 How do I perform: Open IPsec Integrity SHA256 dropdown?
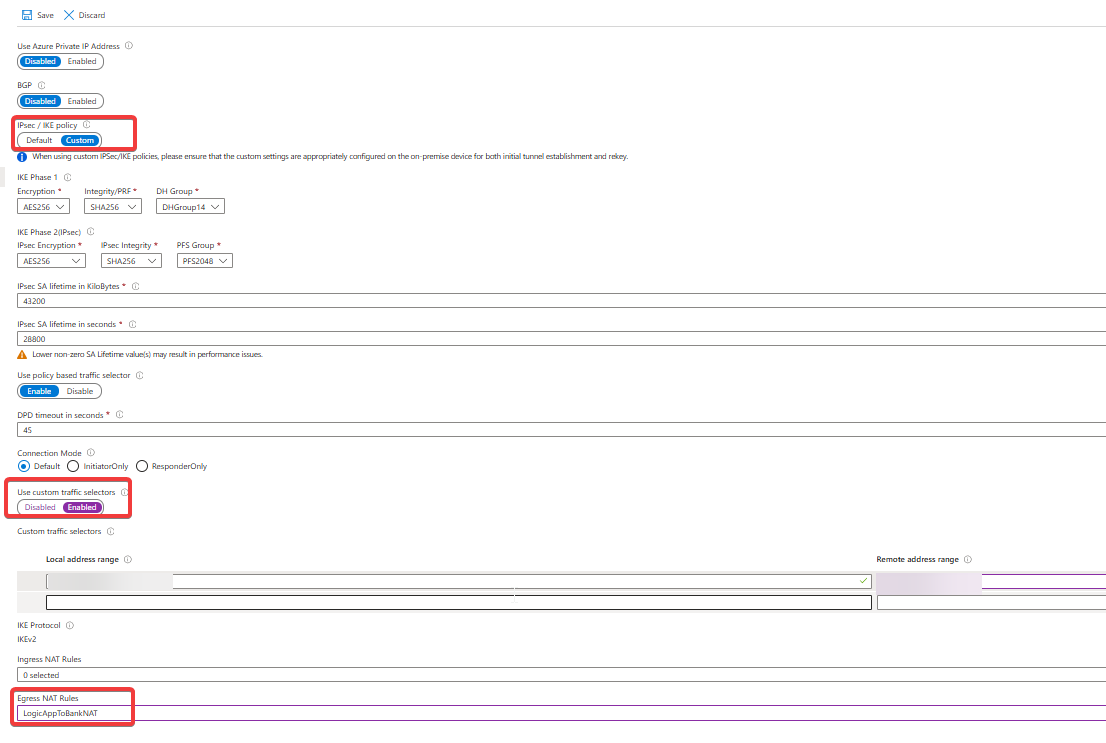click(x=131, y=261)
